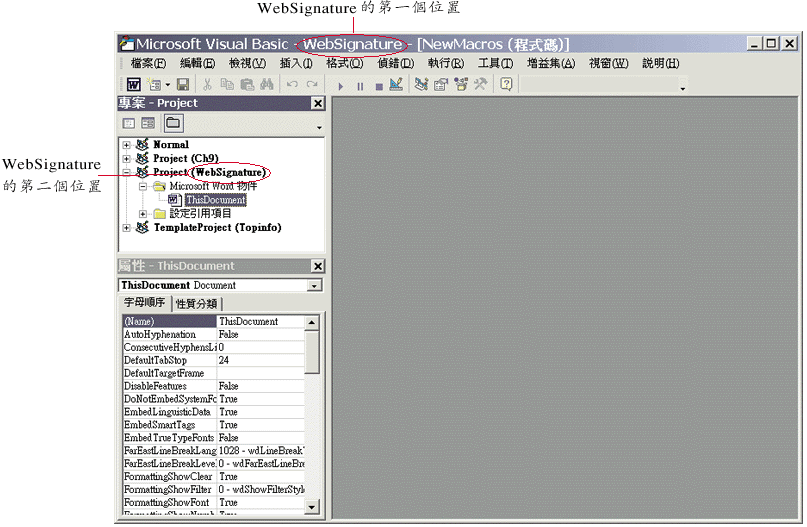Click the Help question mark icon

point(506,84)
